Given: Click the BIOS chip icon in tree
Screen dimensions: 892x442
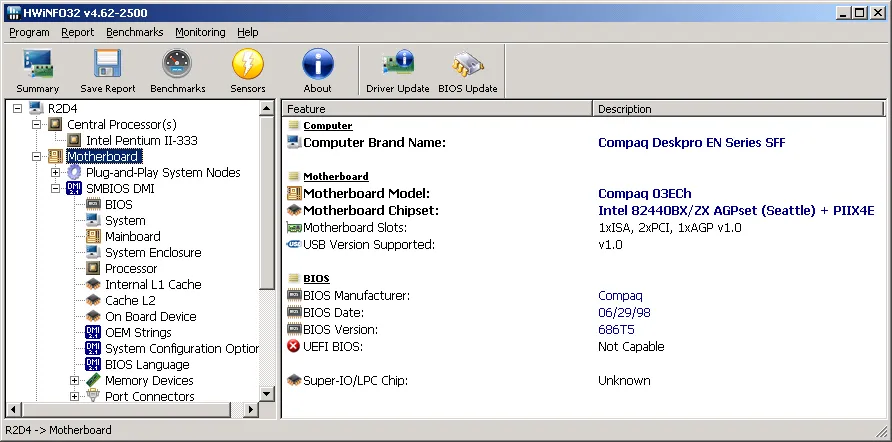Looking at the screenshot, I should pos(93,204).
